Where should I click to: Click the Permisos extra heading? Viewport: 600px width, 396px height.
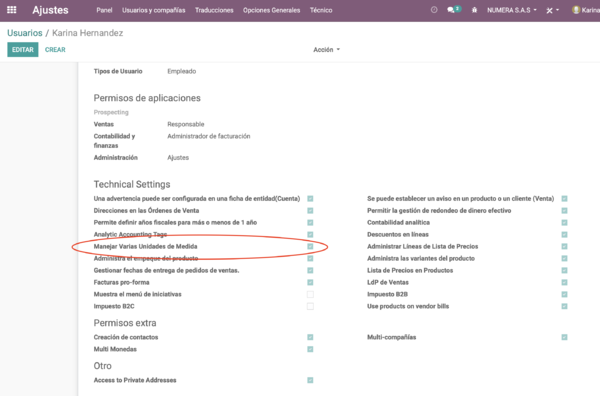click(125, 323)
